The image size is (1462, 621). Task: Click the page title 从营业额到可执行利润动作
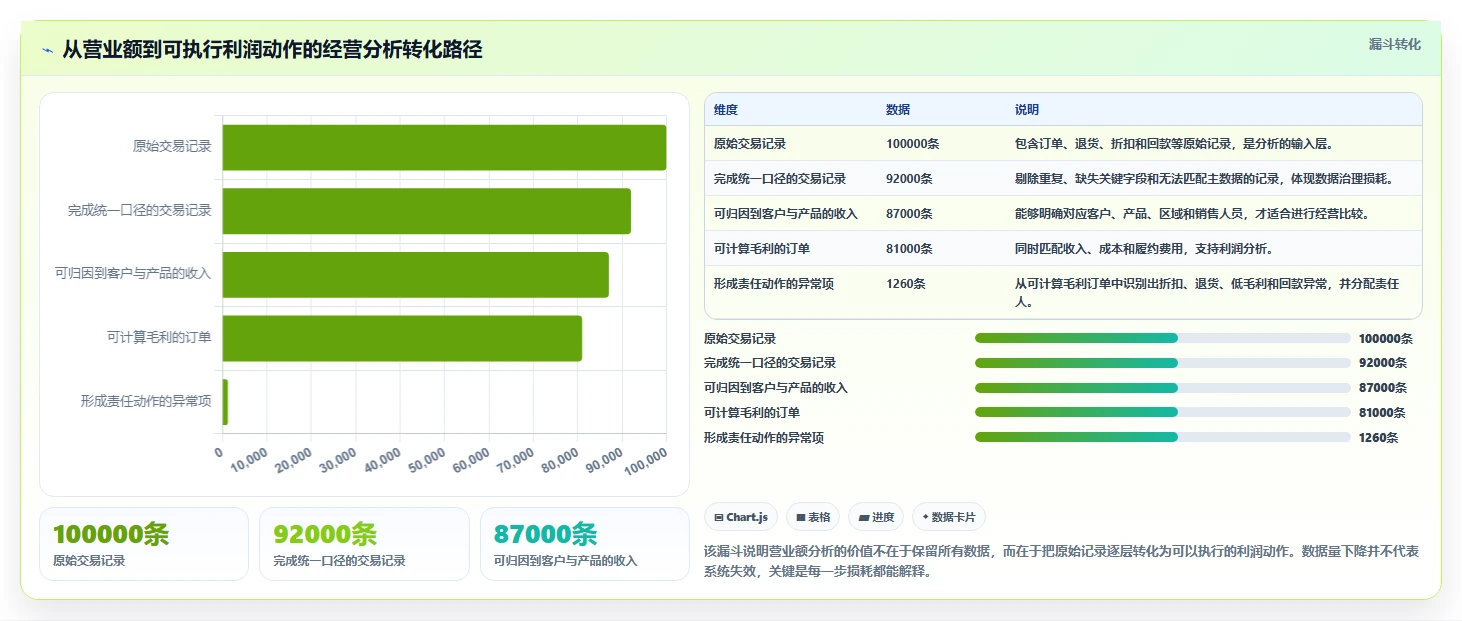(x=272, y=50)
